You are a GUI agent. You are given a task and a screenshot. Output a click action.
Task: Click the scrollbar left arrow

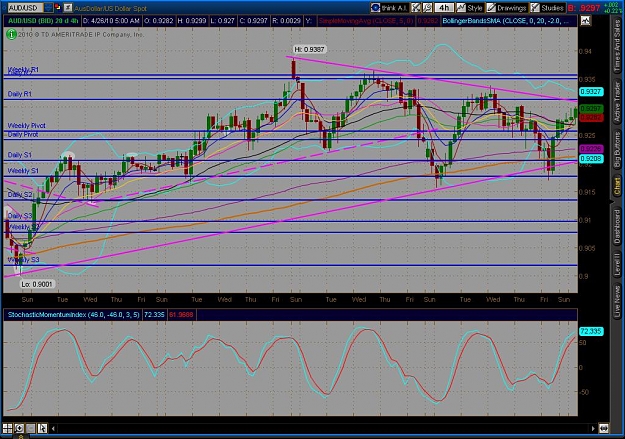[x=53, y=429]
